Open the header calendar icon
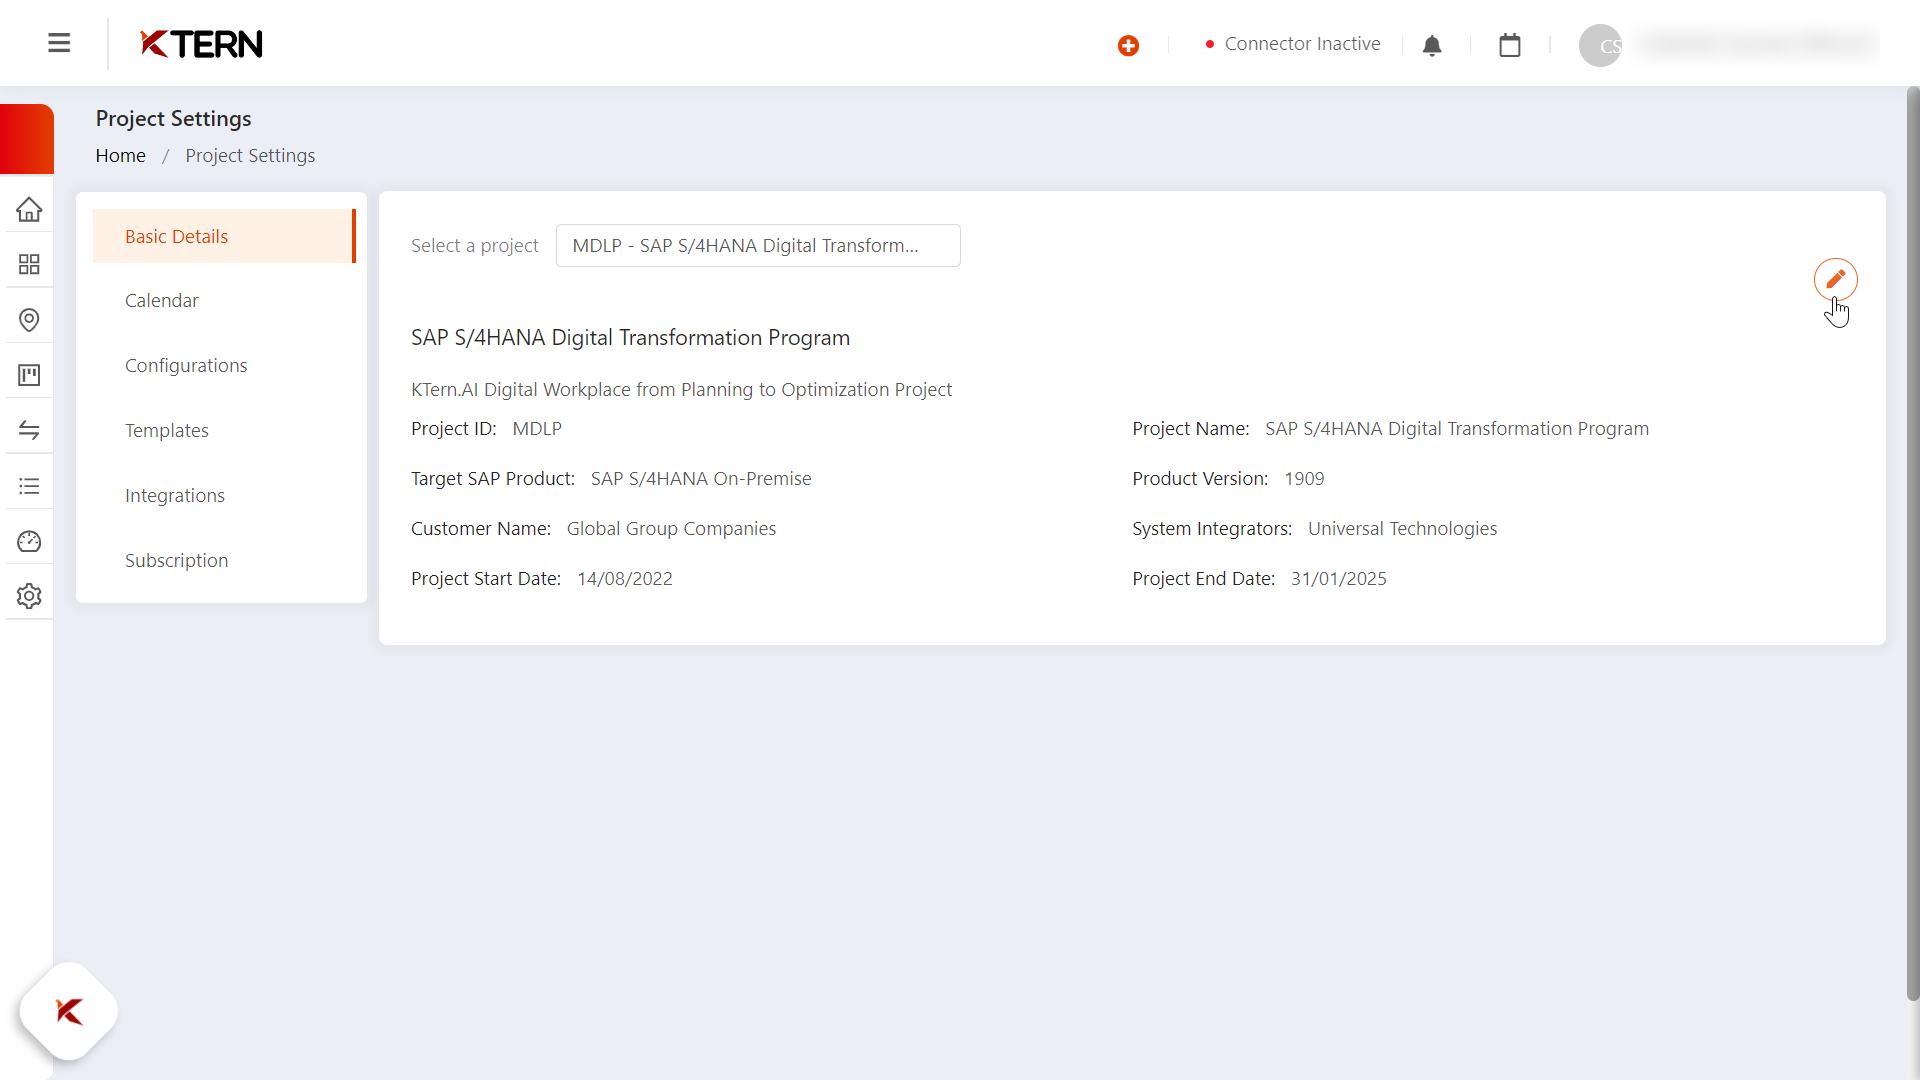This screenshot has height=1080, width=1920. 1510,45
